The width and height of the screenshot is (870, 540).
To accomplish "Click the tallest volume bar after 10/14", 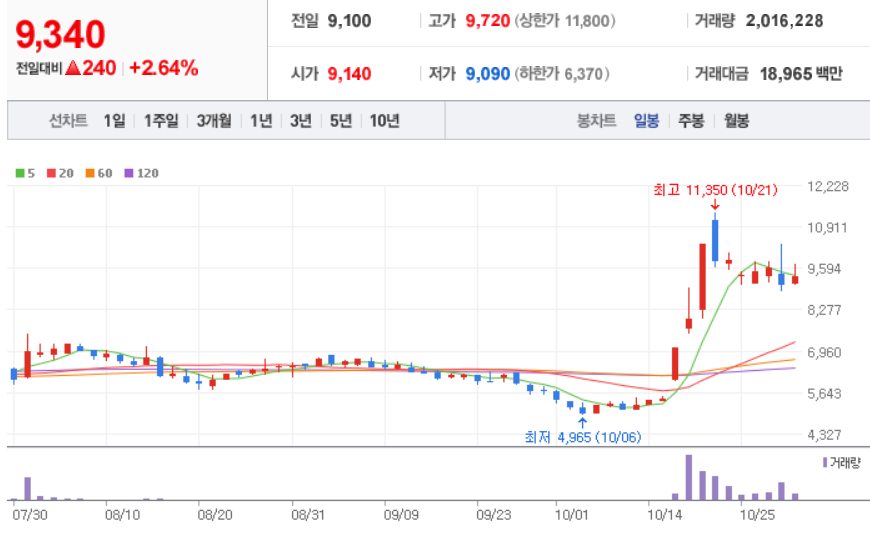I will (x=689, y=477).
